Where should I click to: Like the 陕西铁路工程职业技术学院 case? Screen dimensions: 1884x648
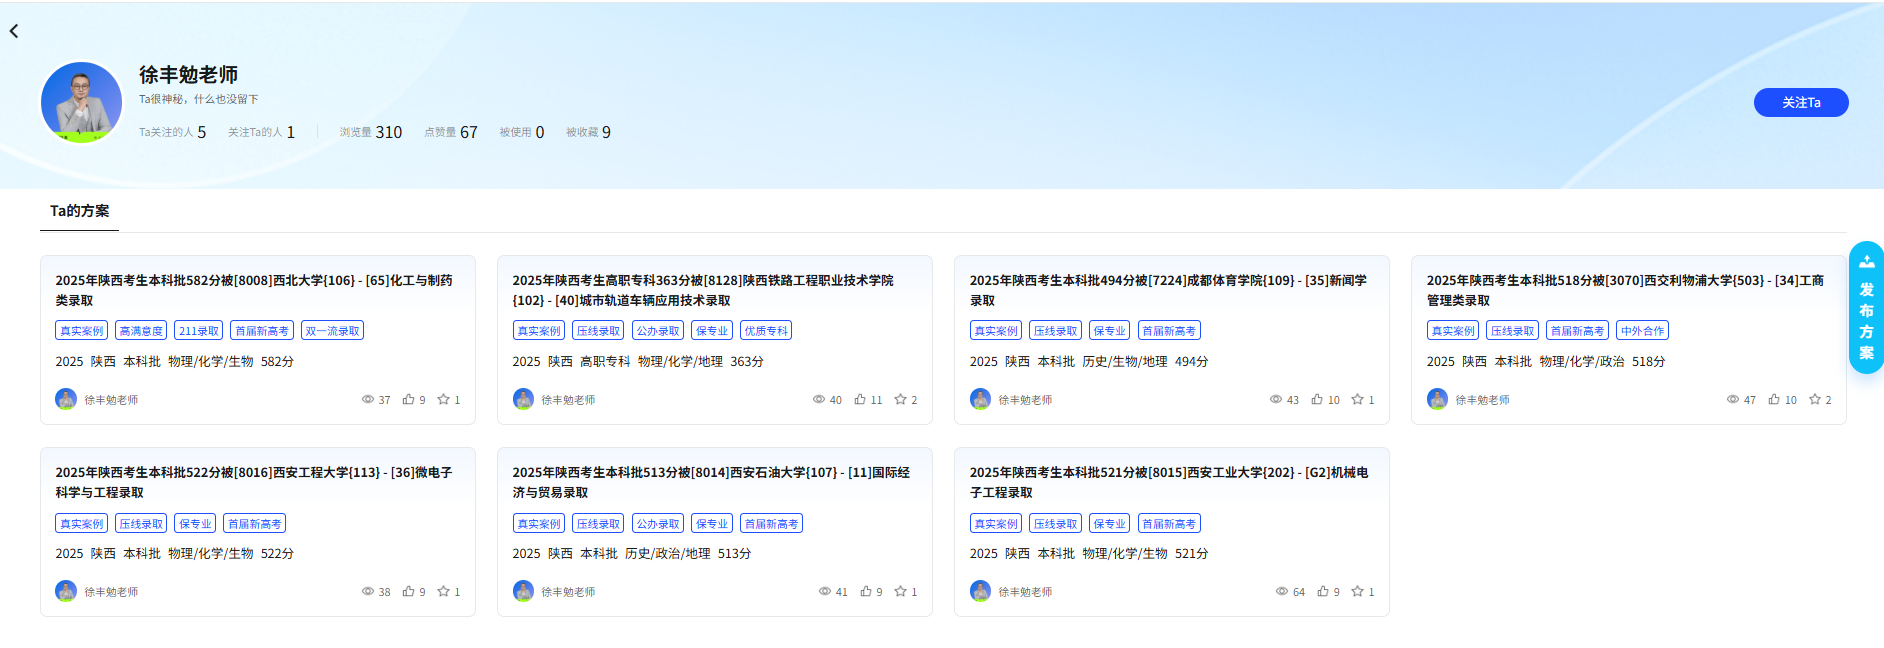click(860, 399)
